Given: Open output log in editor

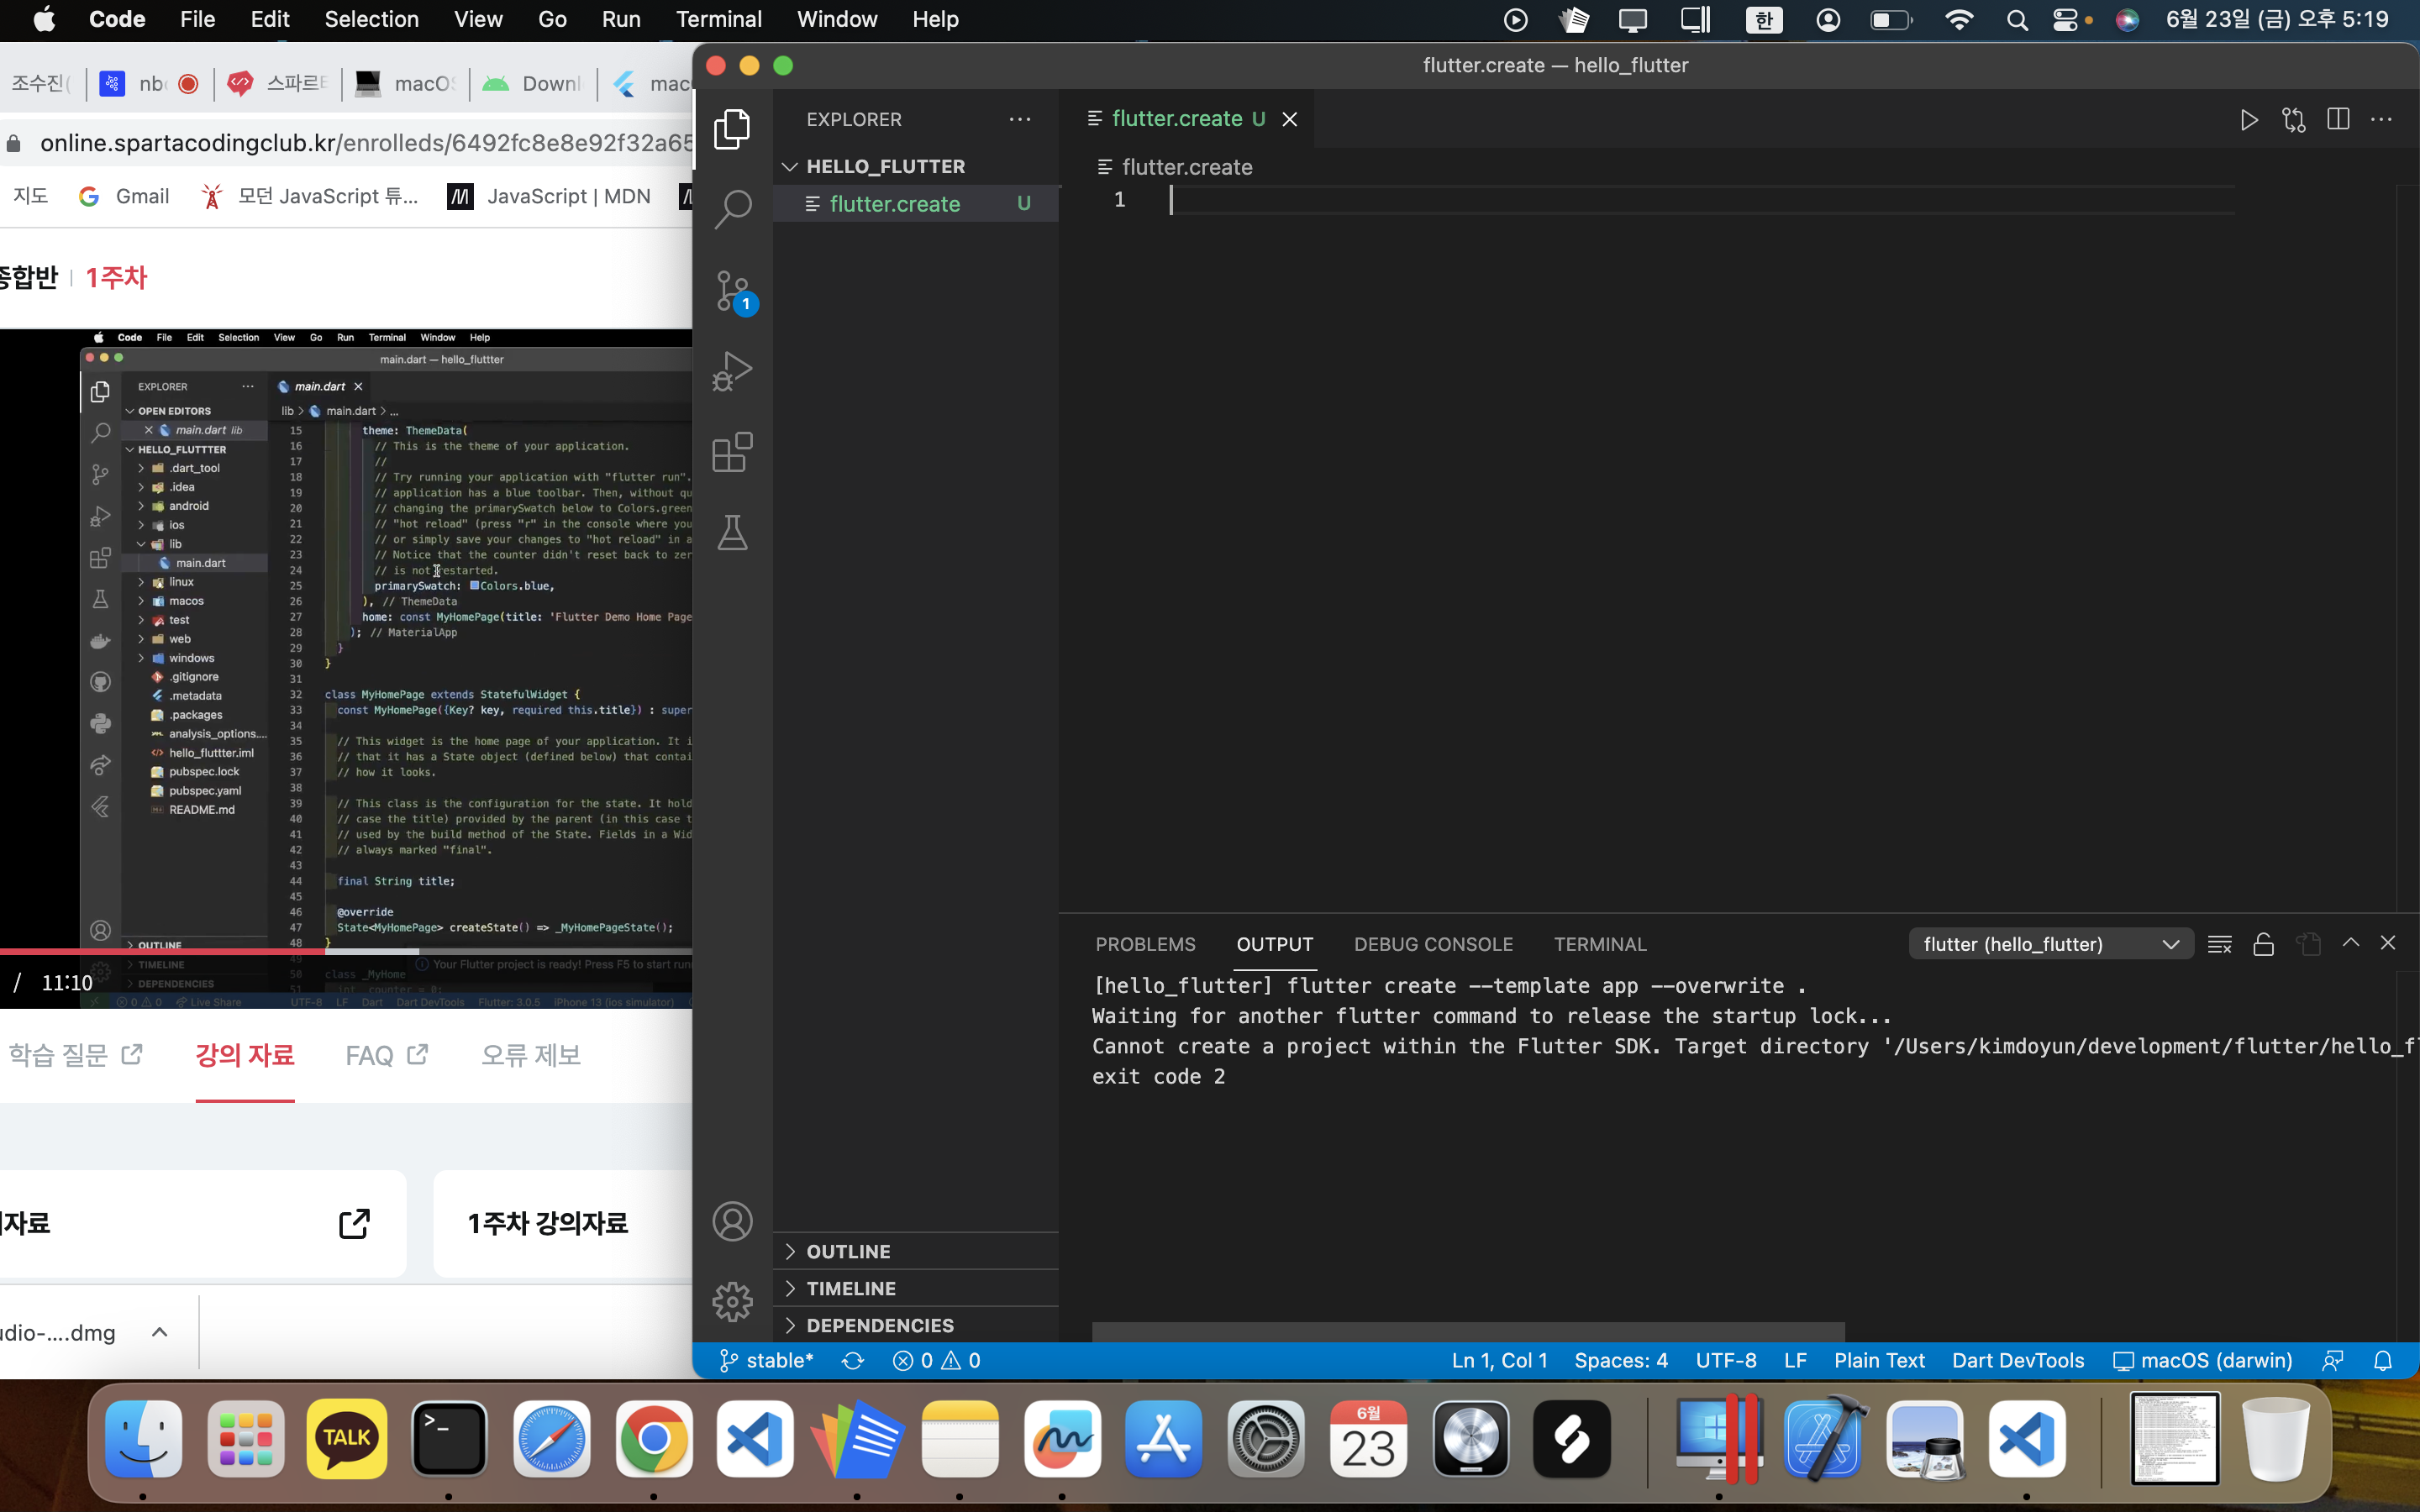Looking at the screenshot, I should click(2308, 944).
